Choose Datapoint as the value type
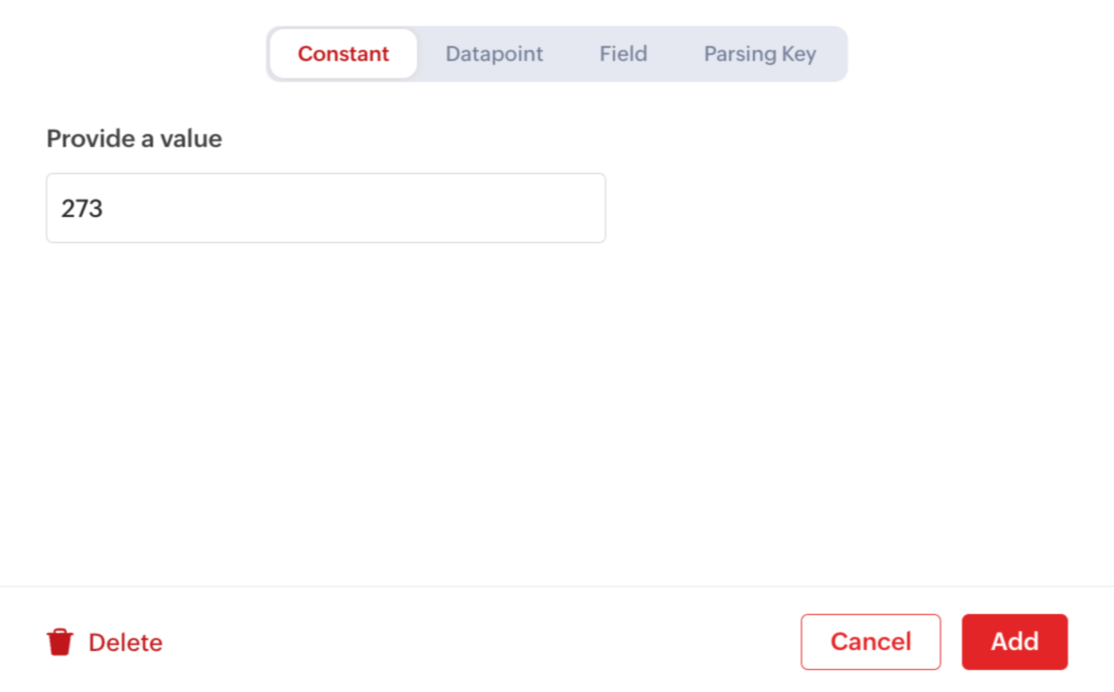 pyautogui.click(x=494, y=54)
